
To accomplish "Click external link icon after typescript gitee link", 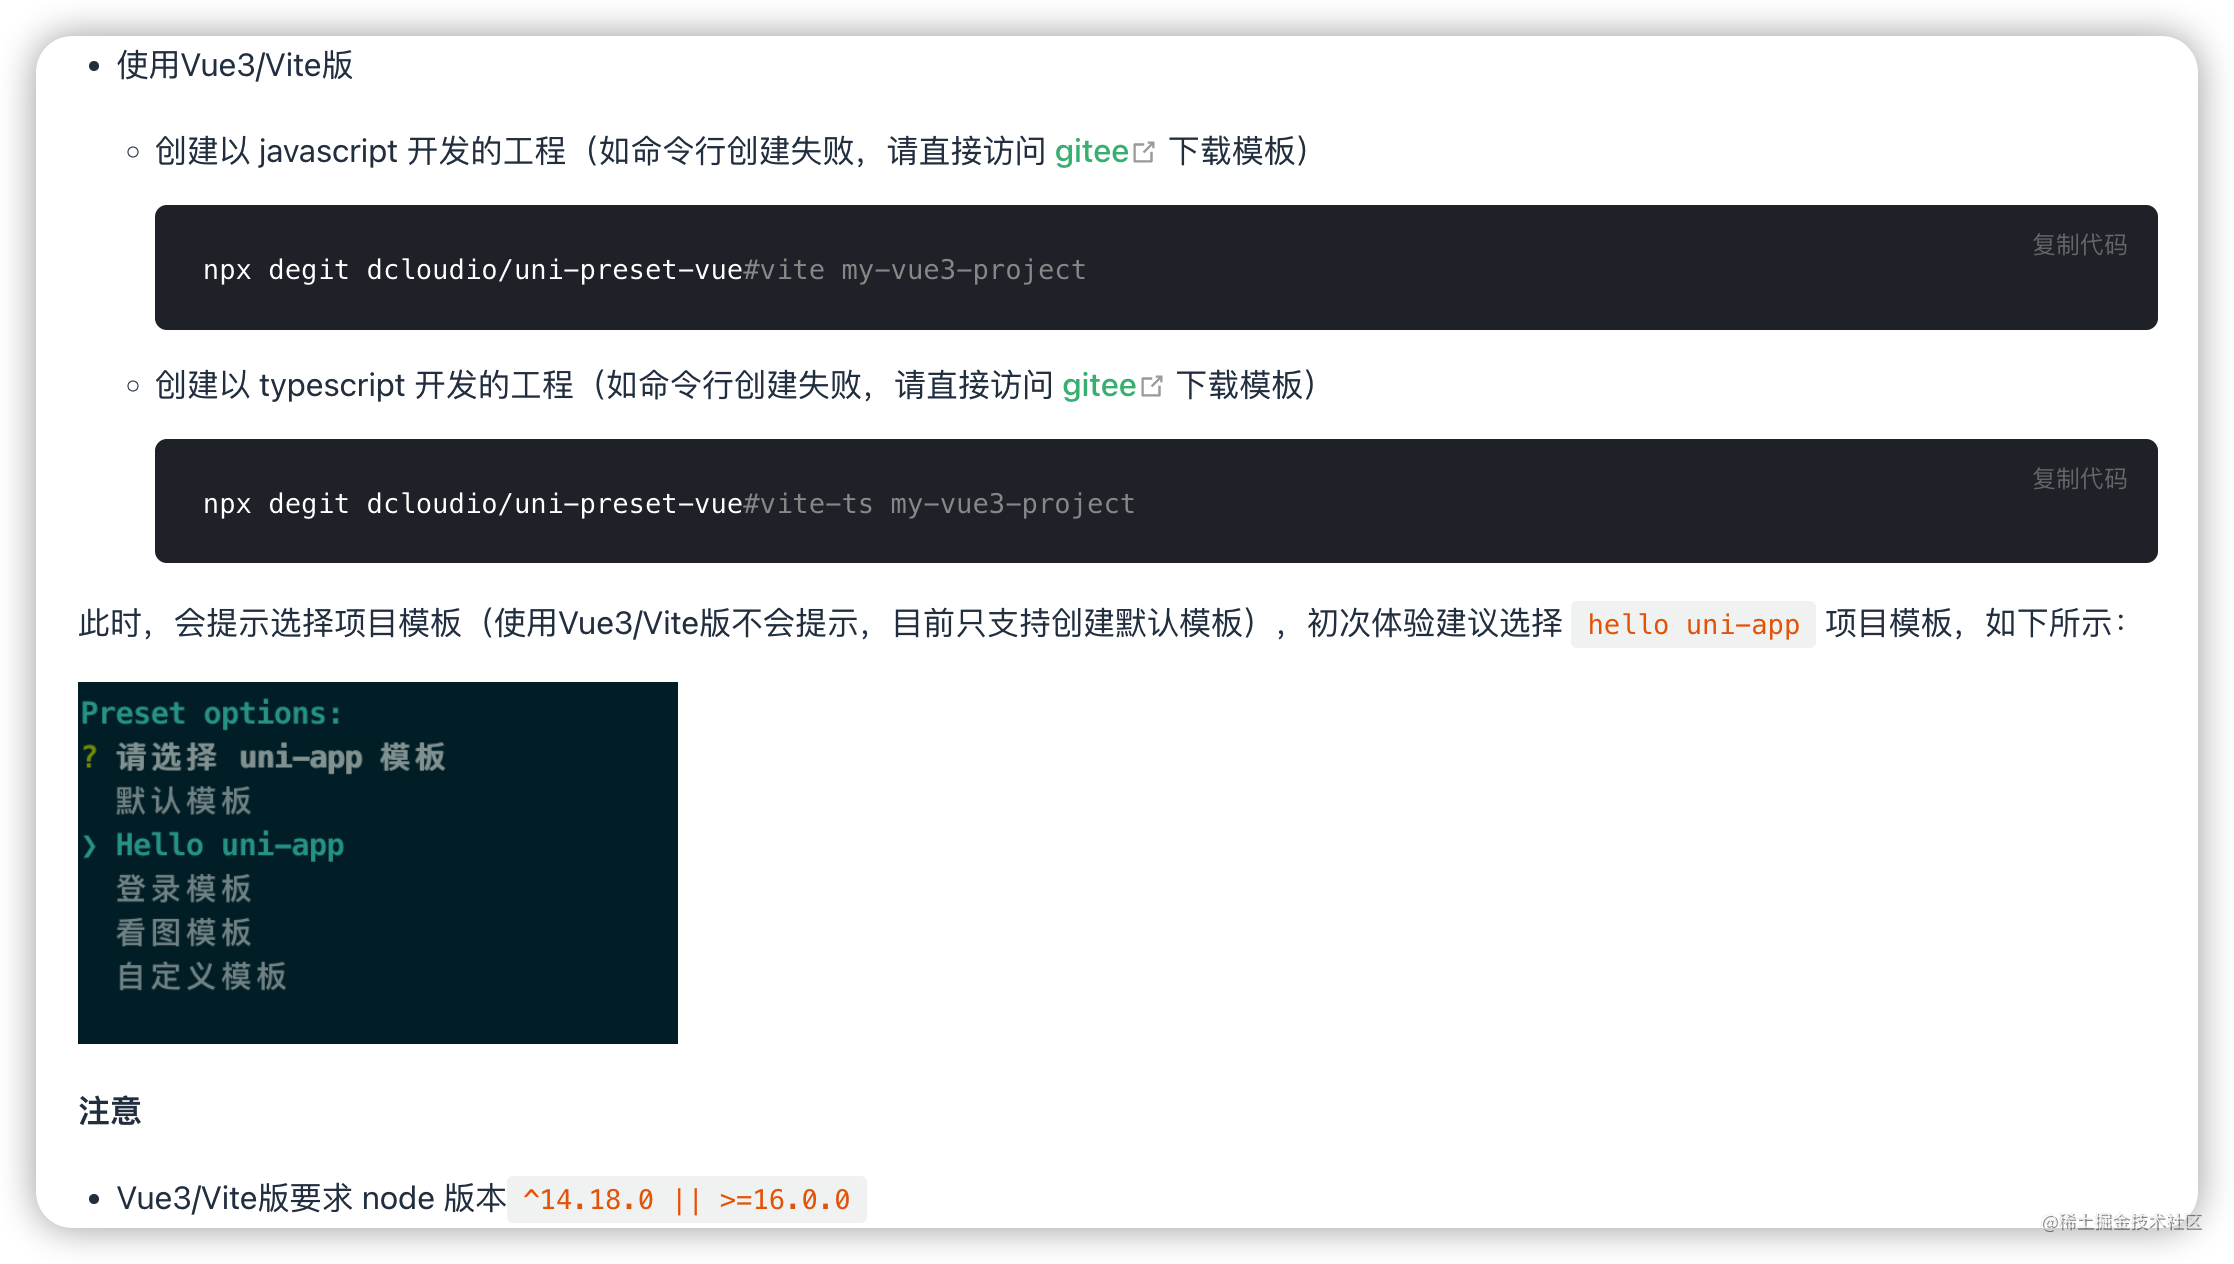I will click(1152, 387).
